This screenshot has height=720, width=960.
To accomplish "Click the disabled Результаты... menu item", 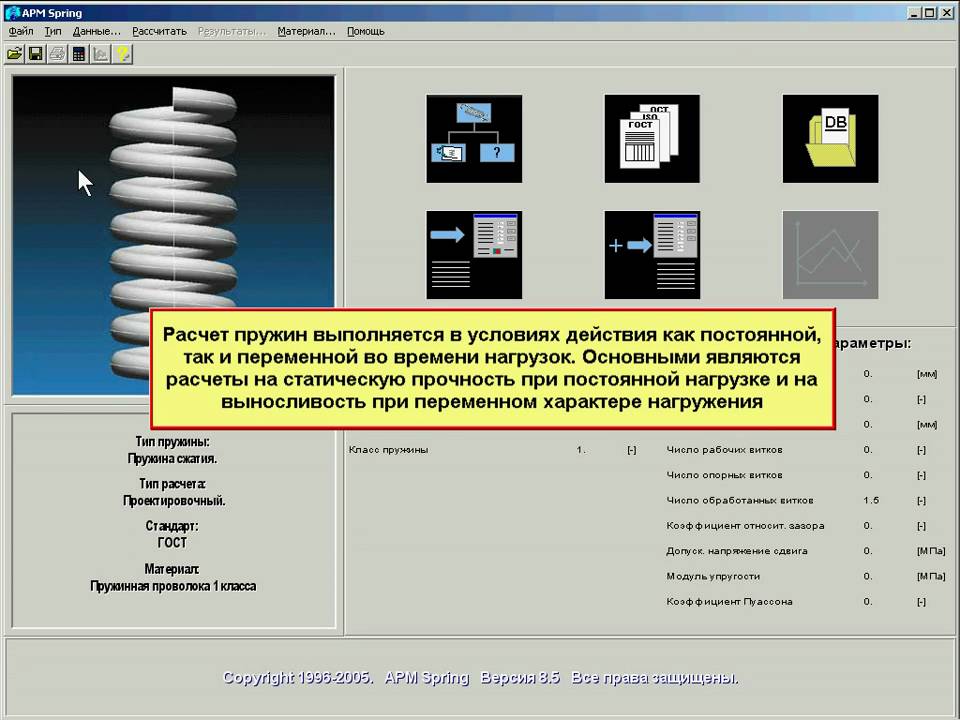I will (x=231, y=31).
